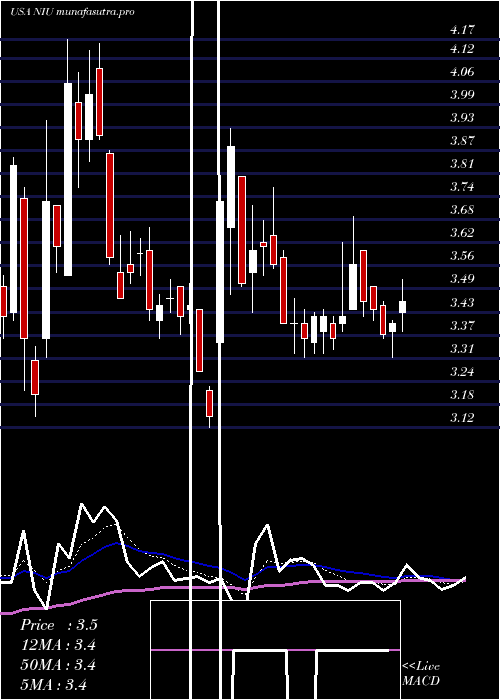Click the '<<Live MACD' label

click(421, 674)
